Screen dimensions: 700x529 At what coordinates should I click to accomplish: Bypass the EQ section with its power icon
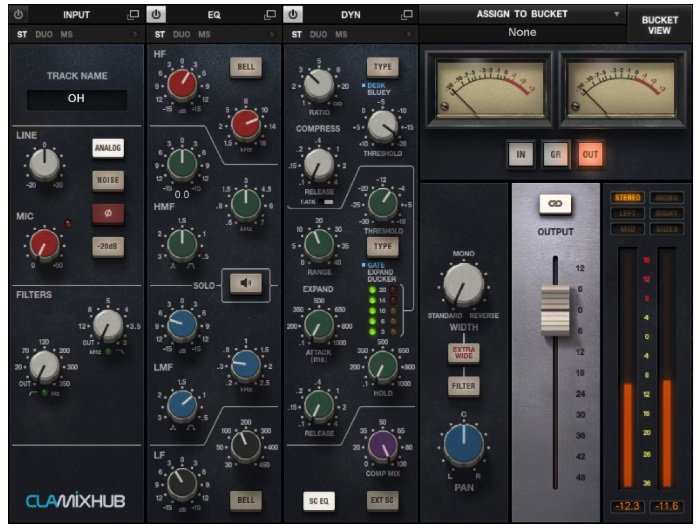point(157,15)
